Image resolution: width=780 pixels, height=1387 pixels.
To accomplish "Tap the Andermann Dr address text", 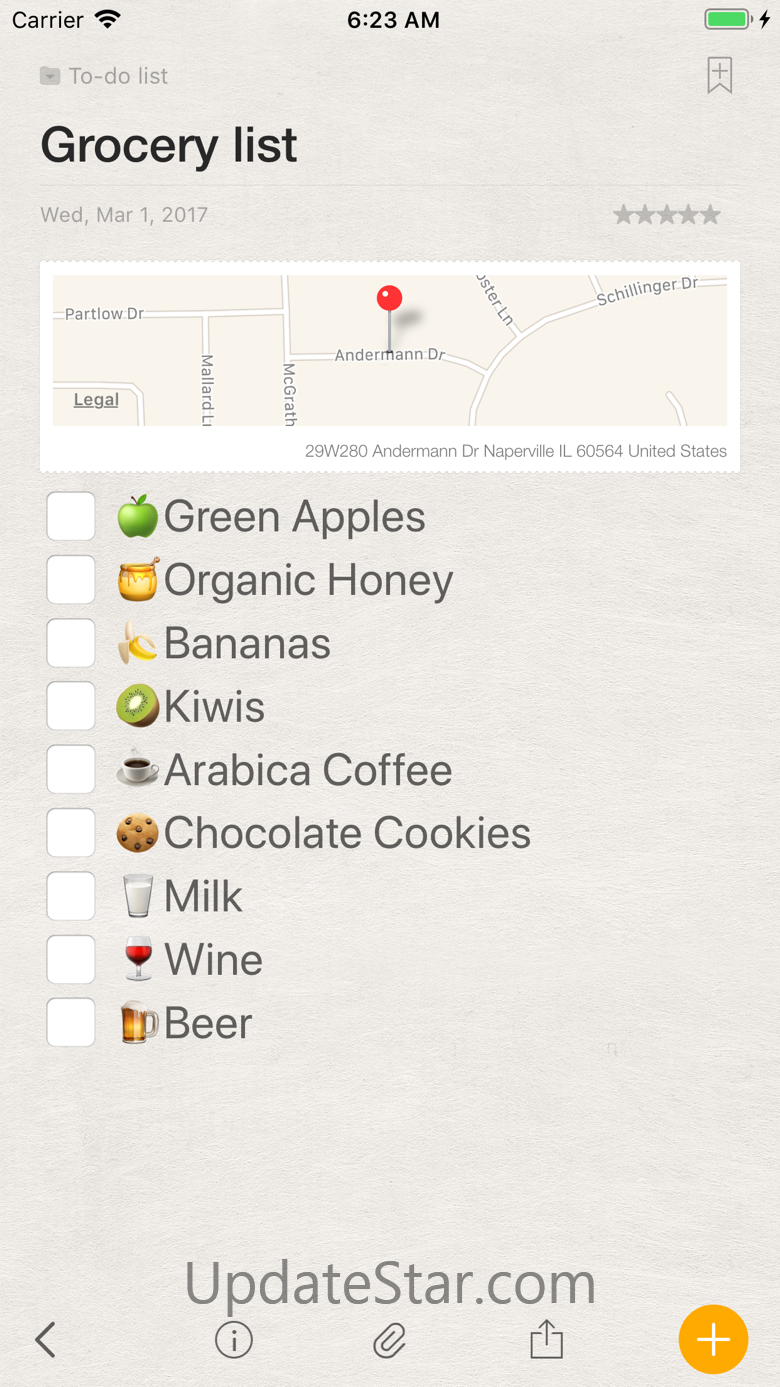I will [515, 451].
